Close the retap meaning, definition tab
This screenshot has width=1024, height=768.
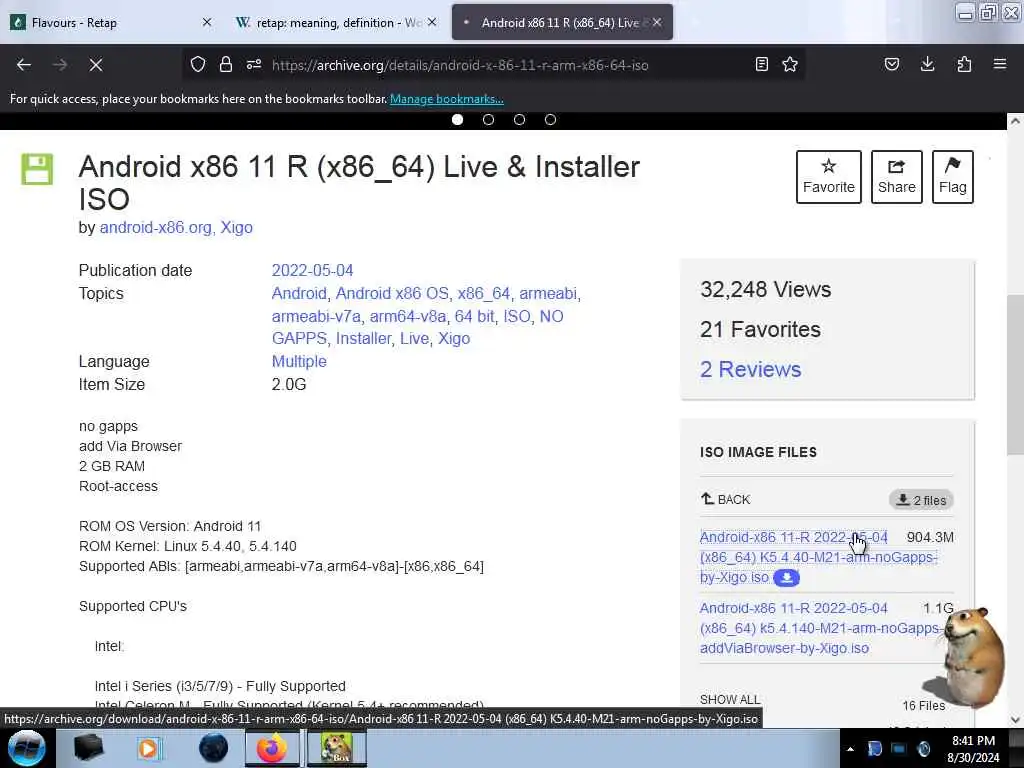point(432,22)
